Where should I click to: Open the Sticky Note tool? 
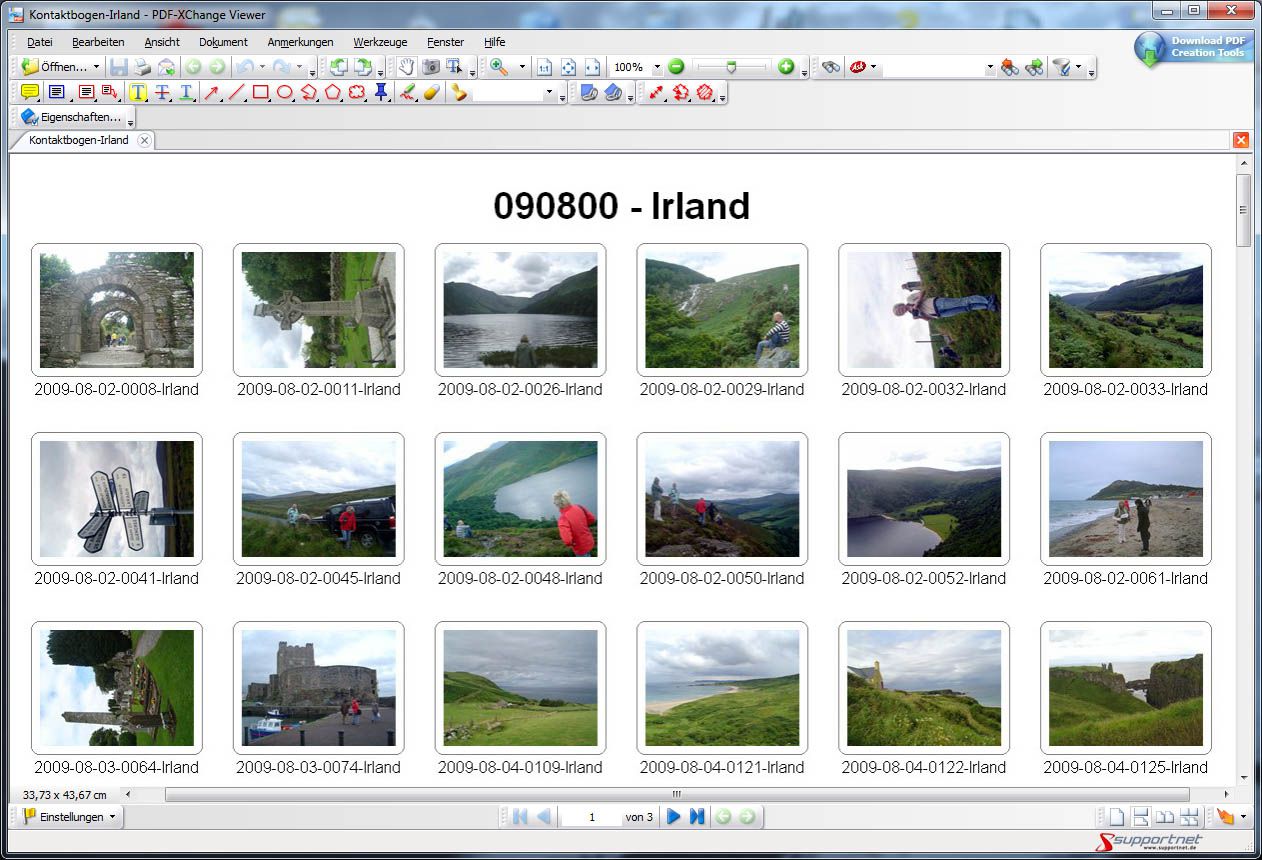tap(29, 91)
